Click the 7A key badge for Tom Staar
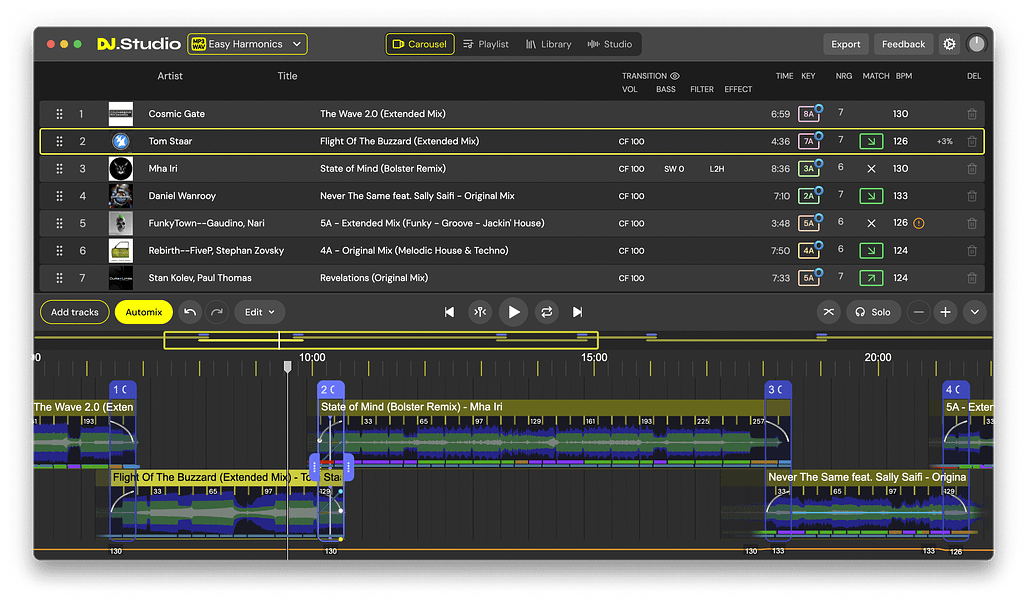 click(x=809, y=141)
